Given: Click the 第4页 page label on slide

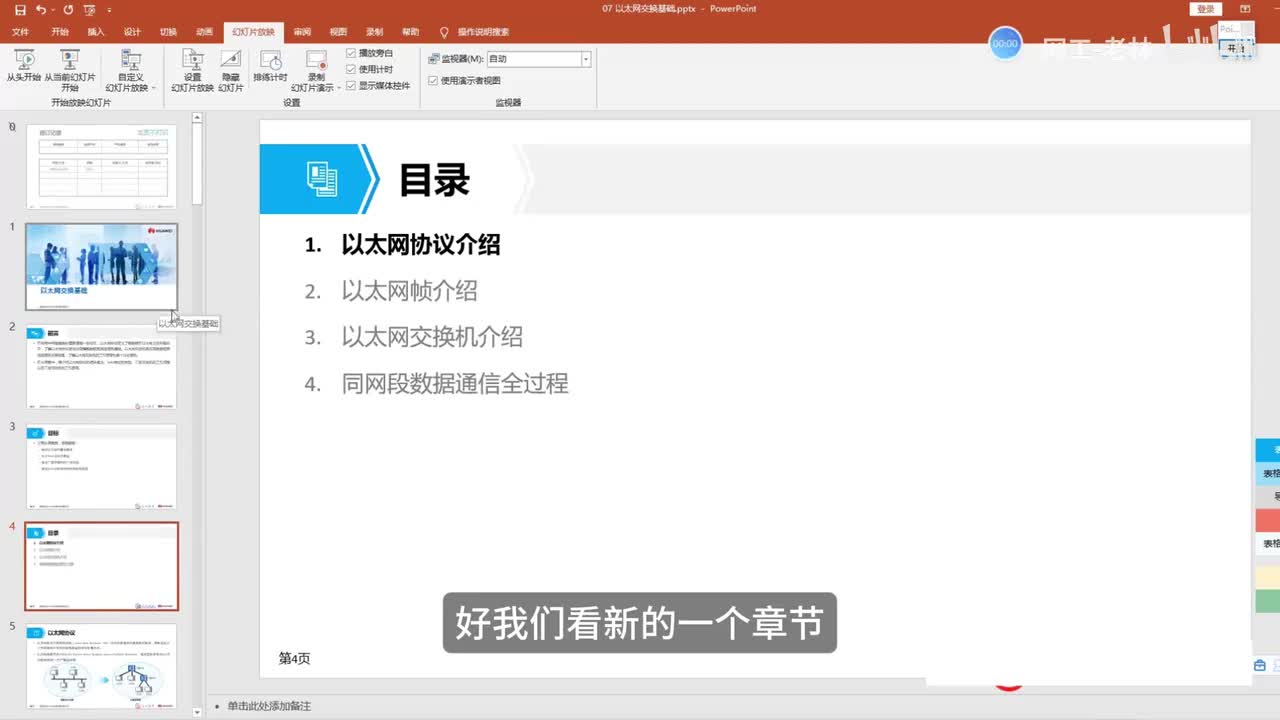Looking at the screenshot, I should (x=294, y=658).
